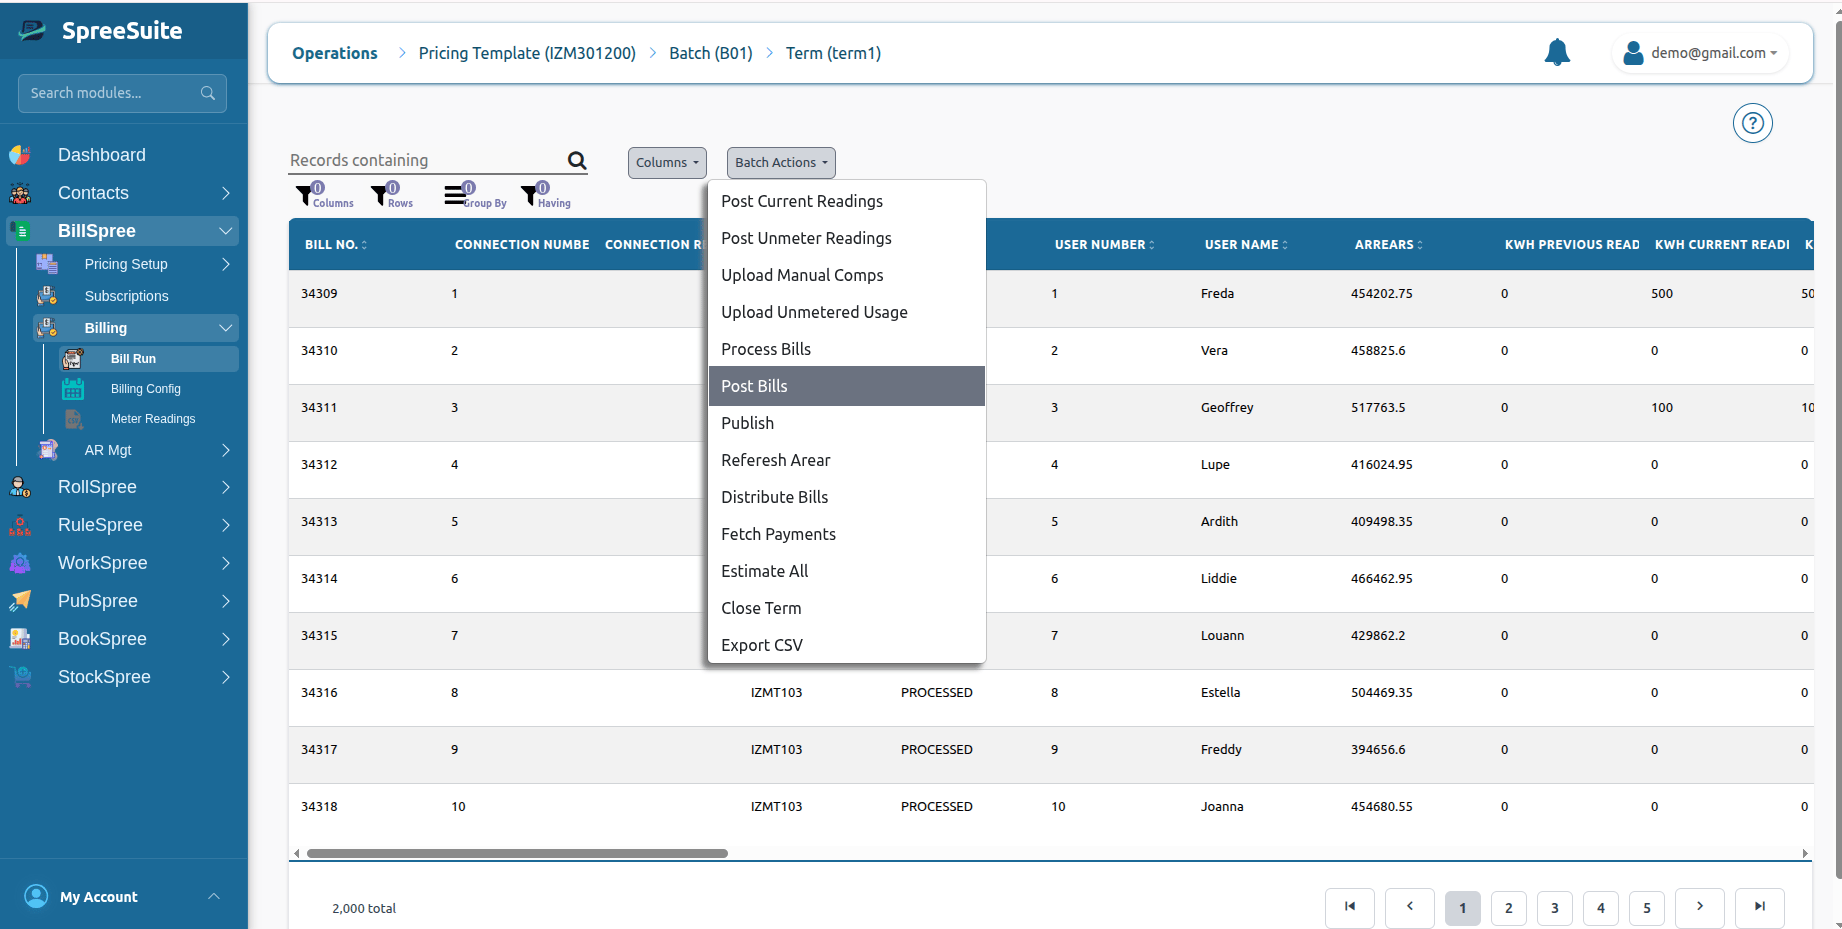Expand the RollSpree chevron

coord(226,487)
